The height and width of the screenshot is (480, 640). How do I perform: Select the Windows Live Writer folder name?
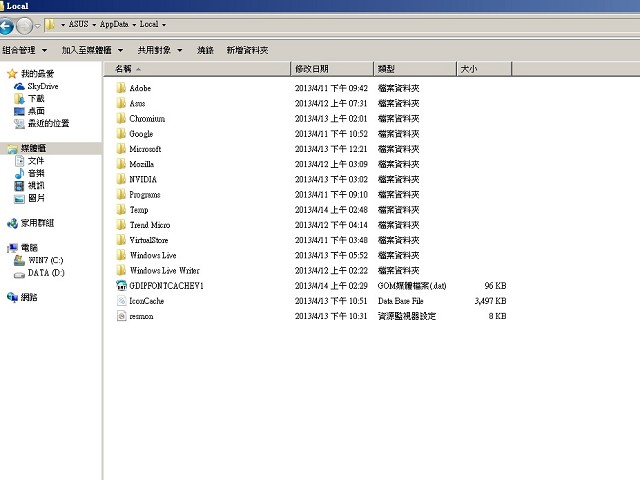pyautogui.click(x=164, y=270)
